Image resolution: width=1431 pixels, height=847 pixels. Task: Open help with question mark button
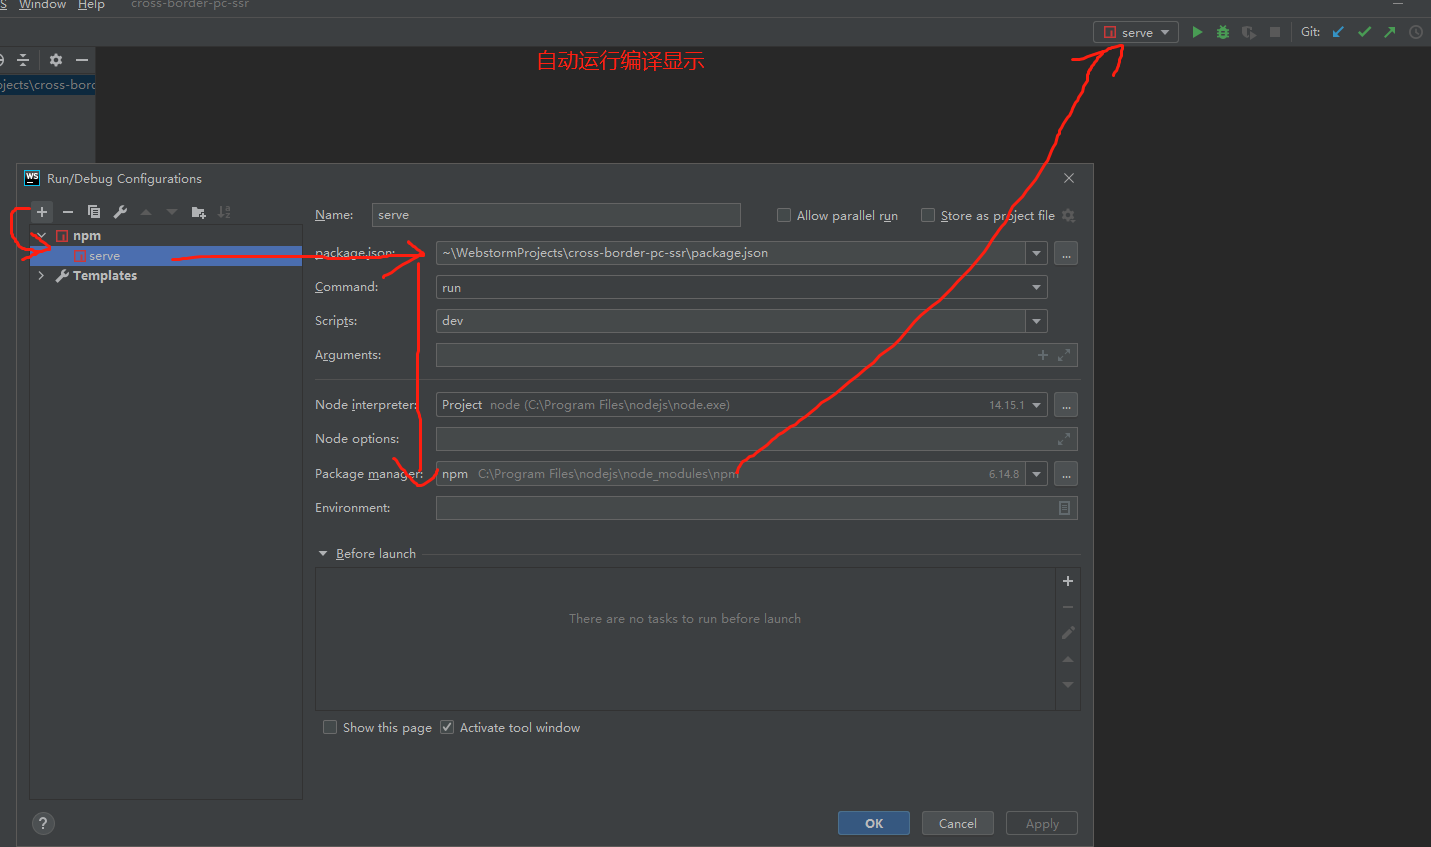[43, 823]
